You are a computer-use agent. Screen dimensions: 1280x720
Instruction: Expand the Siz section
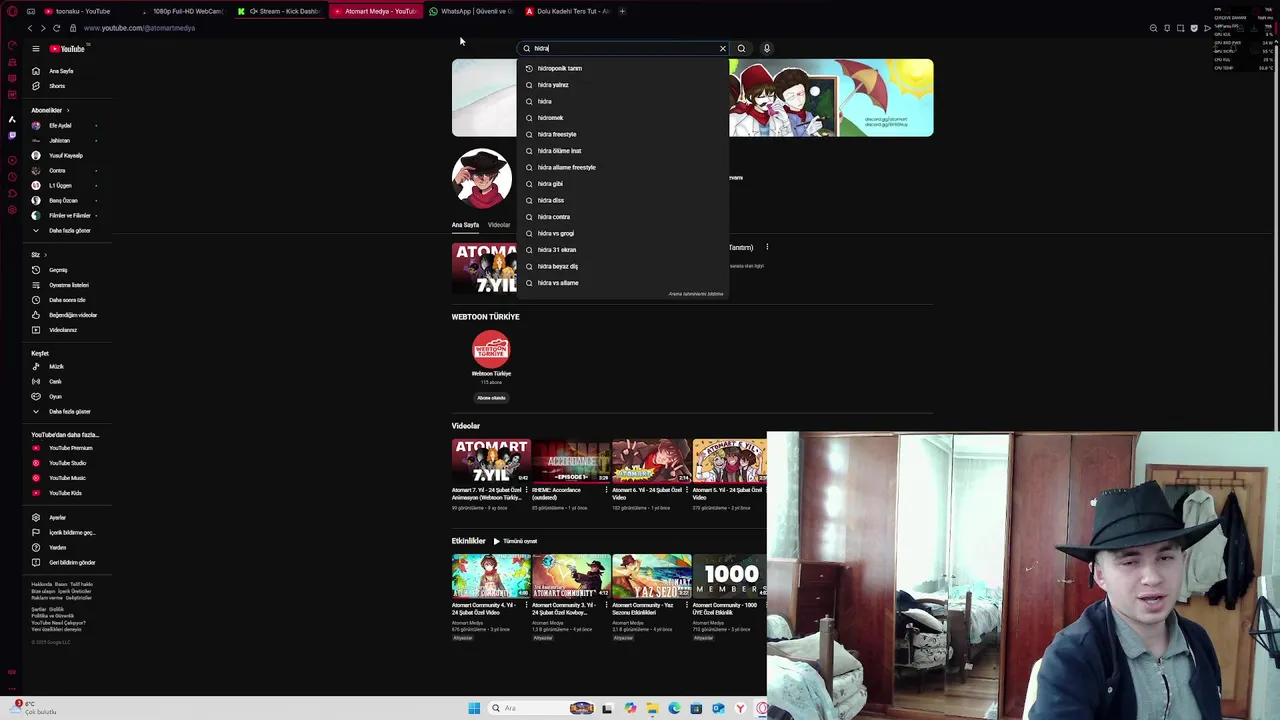coord(38,255)
